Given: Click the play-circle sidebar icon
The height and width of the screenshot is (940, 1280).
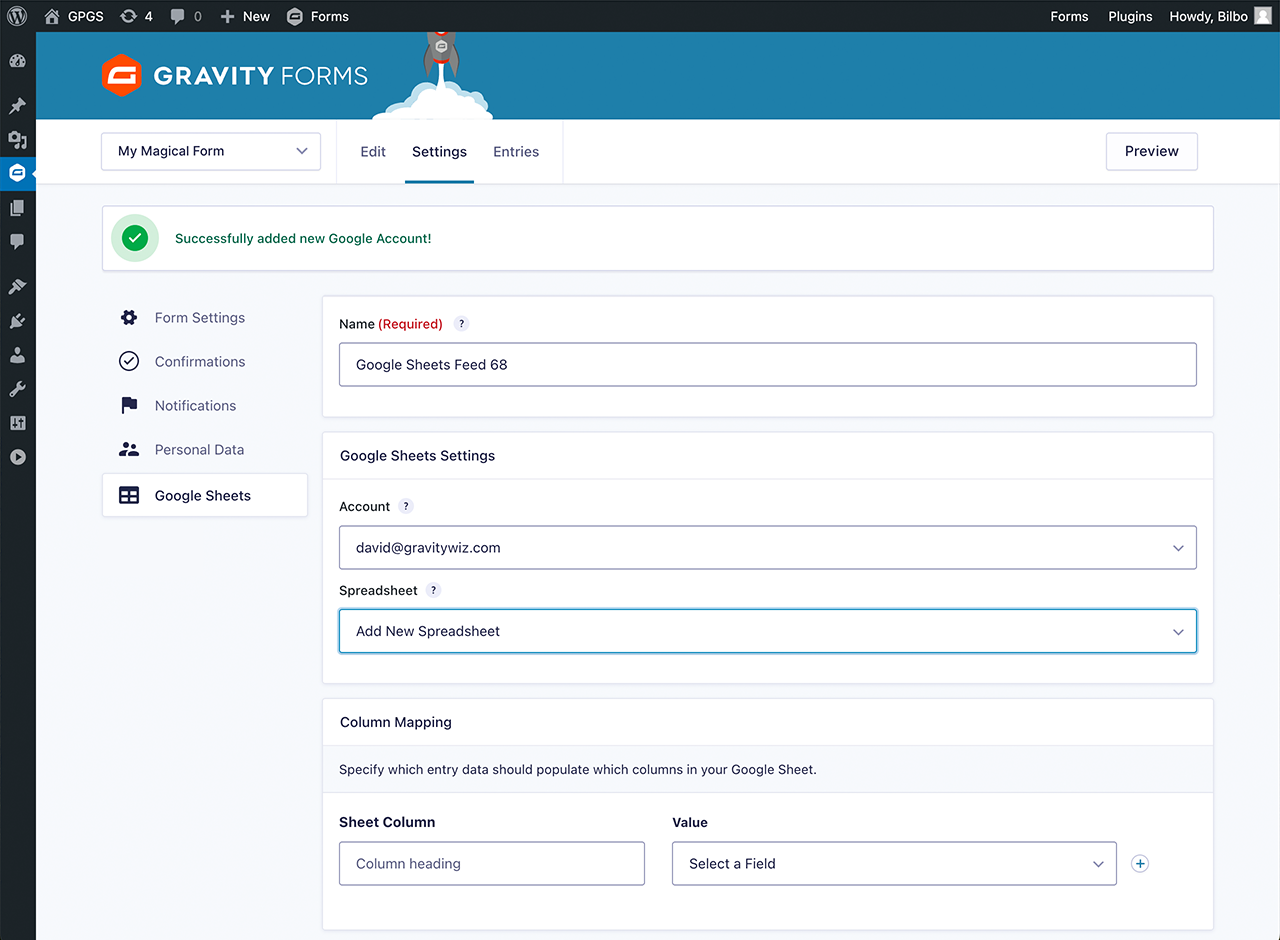Looking at the screenshot, I should pyautogui.click(x=17, y=457).
